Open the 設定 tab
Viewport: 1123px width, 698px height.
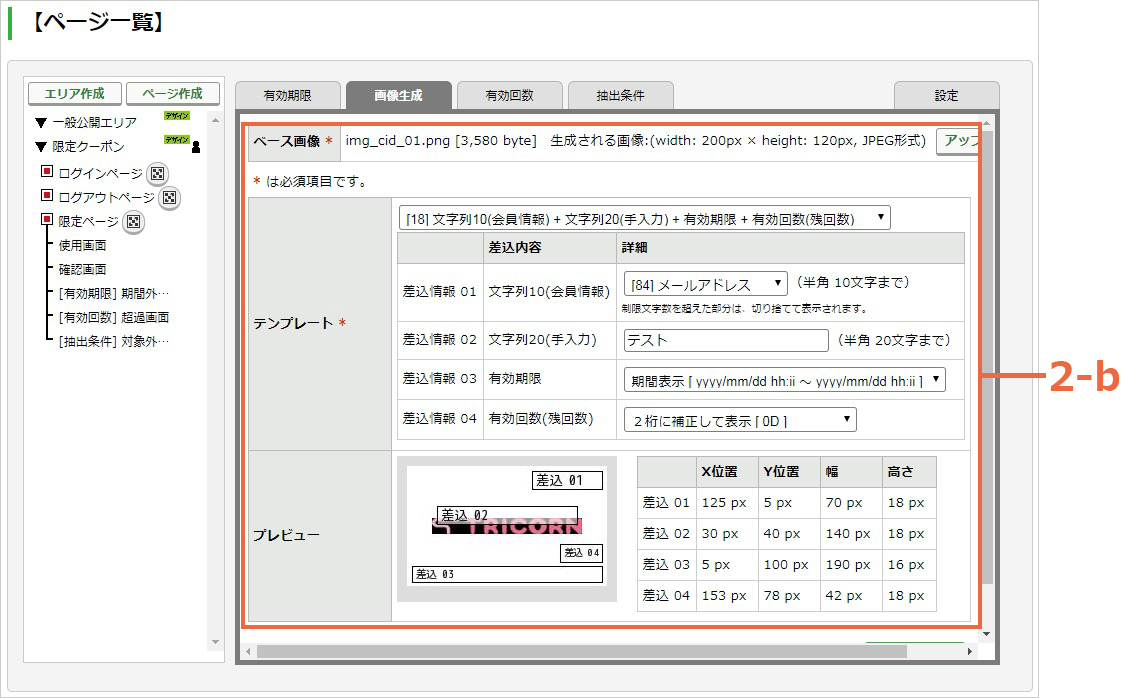click(946, 95)
